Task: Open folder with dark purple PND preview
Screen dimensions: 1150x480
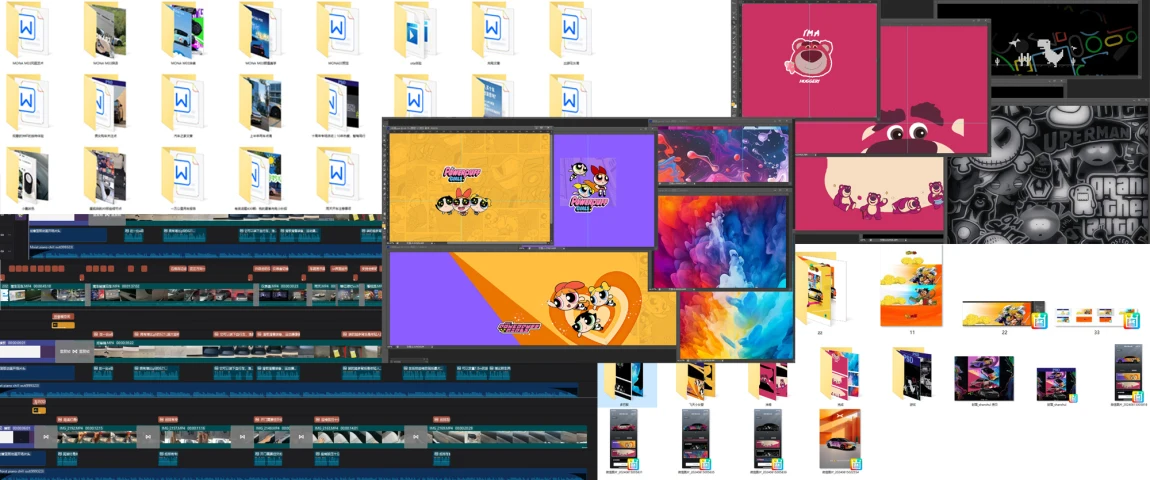Action: (x=912, y=373)
